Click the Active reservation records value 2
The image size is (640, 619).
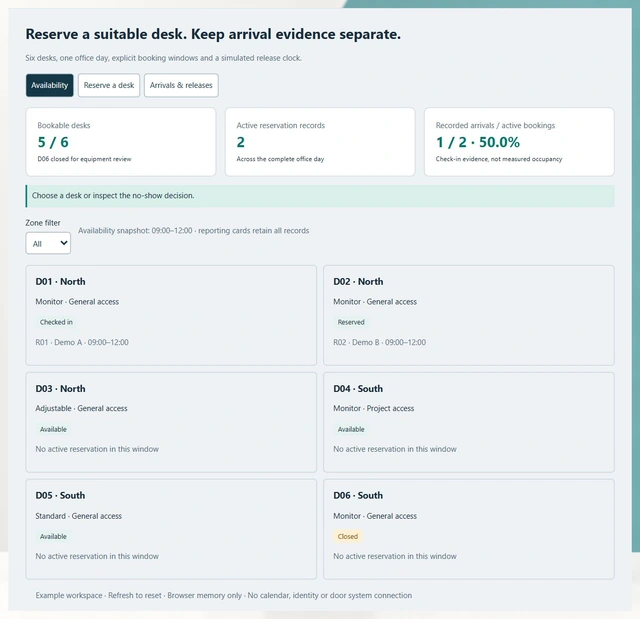[x=241, y=142]
